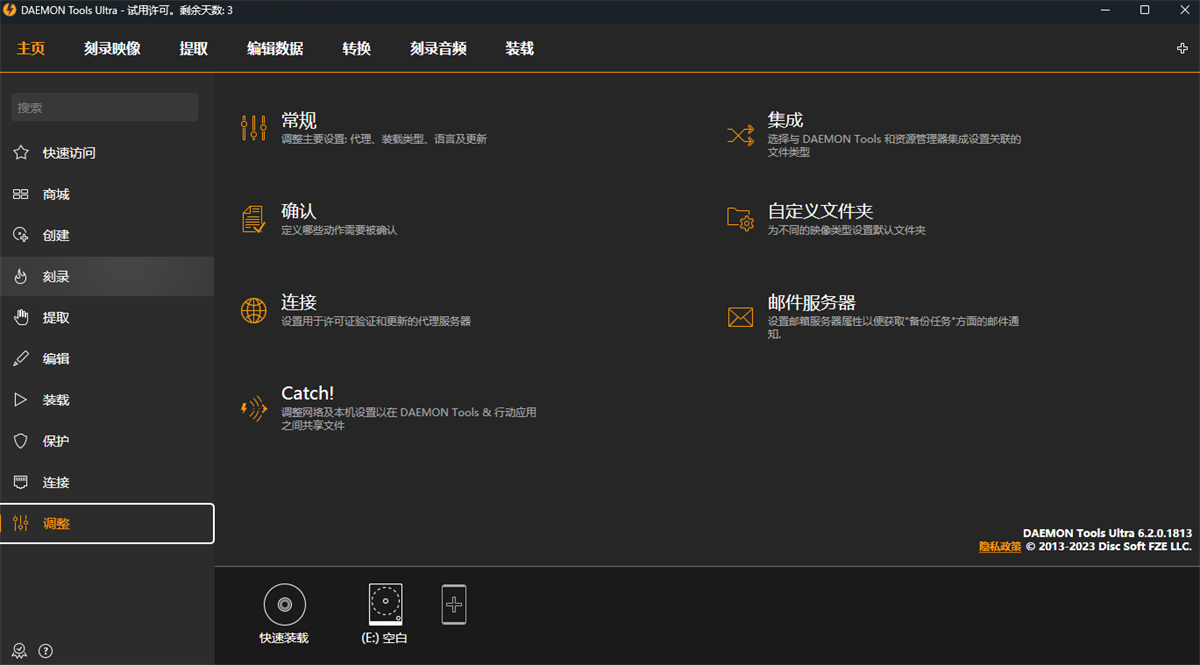
Task: Select 商城 label in sidebar
Action: pyautogui.click(x=56, y=194)
